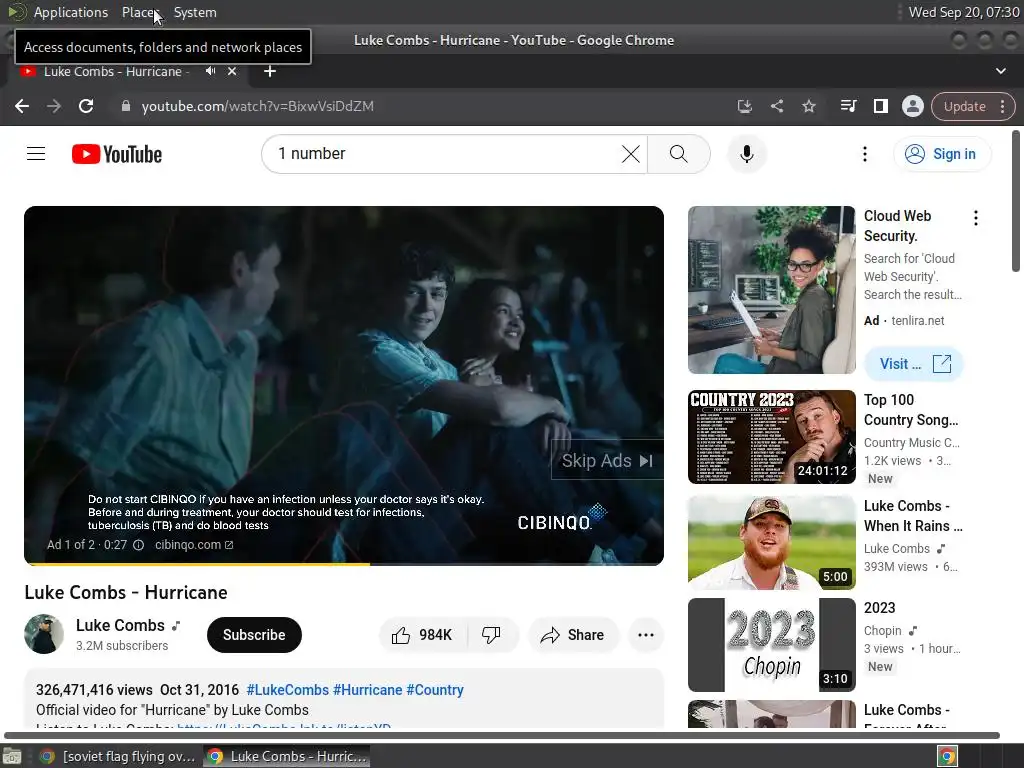Open a new browser tab
The image size is (1024, 768).
270,71
